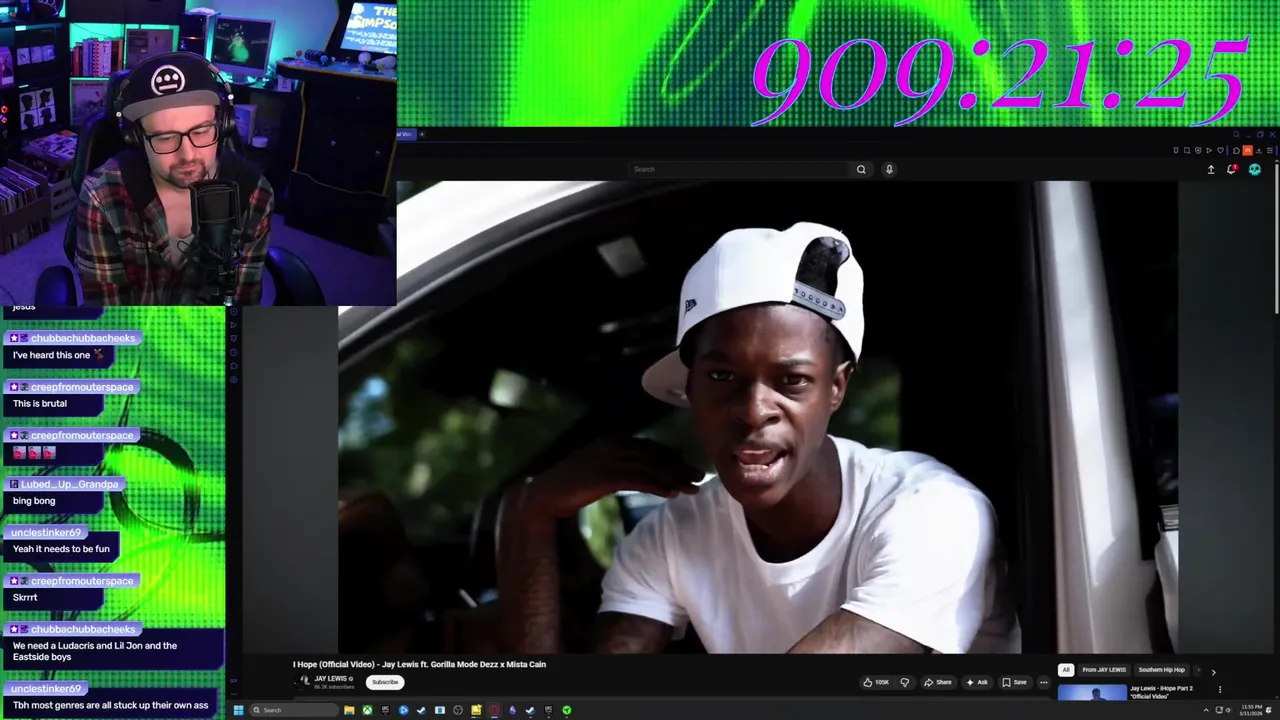
Task: Select the All filter chip
Action: coord(1066,670)
